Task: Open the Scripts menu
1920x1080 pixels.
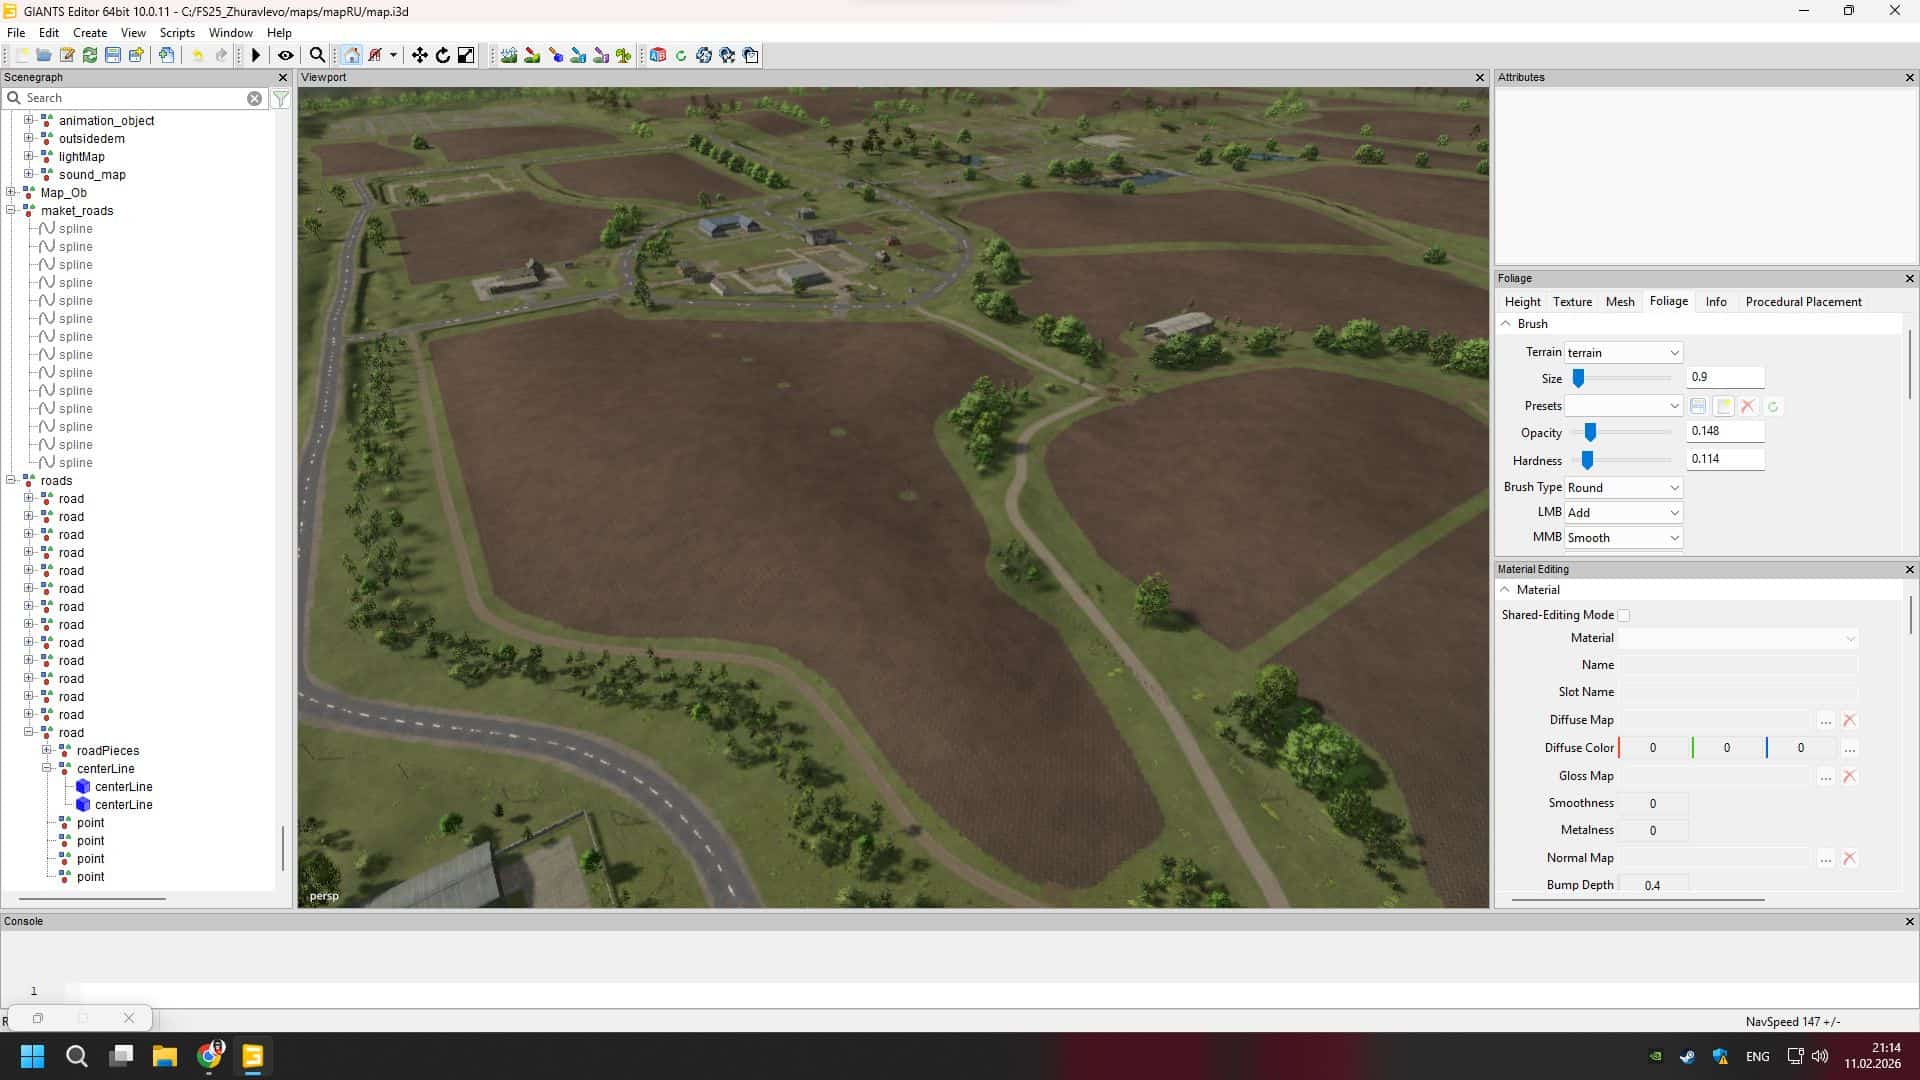Action: [177, 33]
